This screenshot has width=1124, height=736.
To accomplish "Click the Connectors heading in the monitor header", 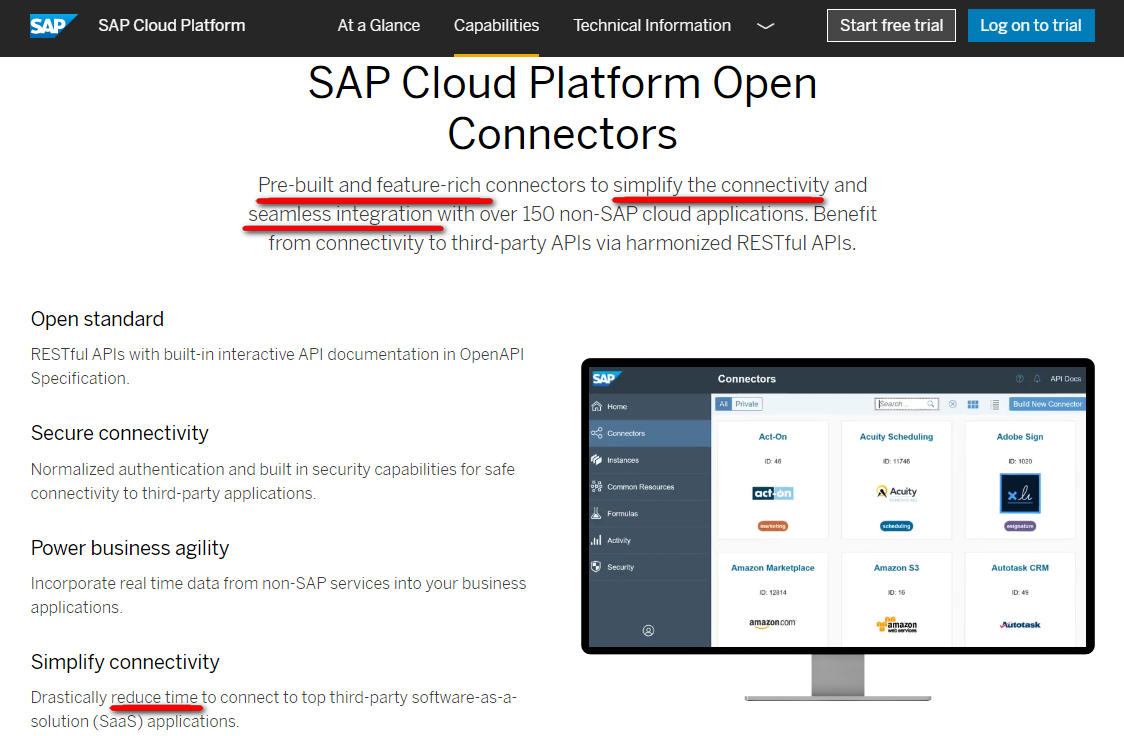I will 746,378.
